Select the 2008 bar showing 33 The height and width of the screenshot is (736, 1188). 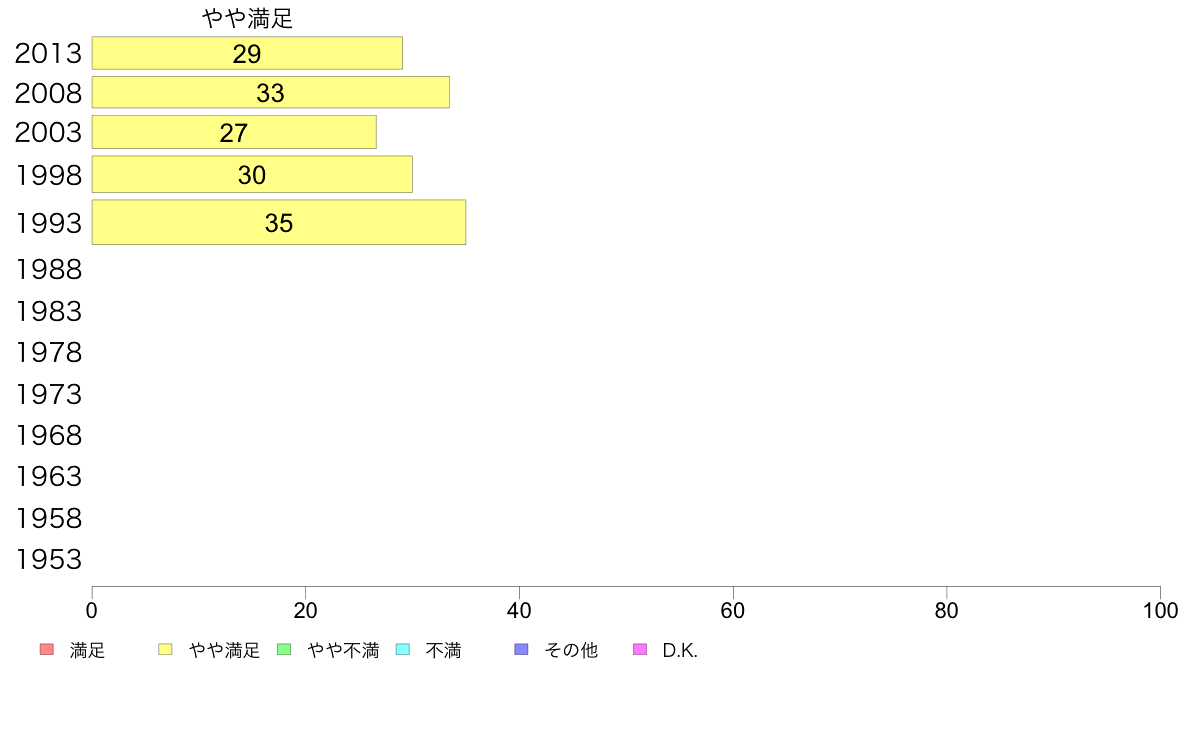pyautogui.click(x=270, y=92)
